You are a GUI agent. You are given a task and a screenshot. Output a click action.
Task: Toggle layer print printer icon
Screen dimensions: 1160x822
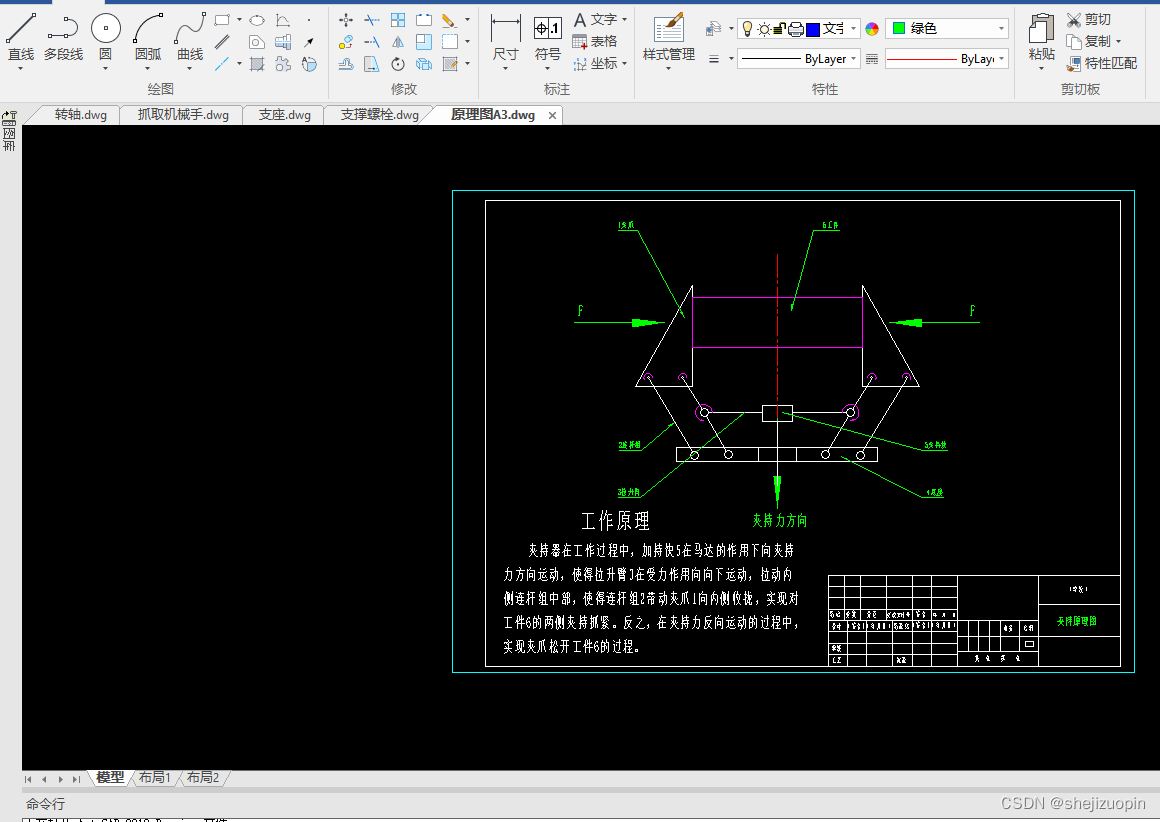click(x=796, y=29)
